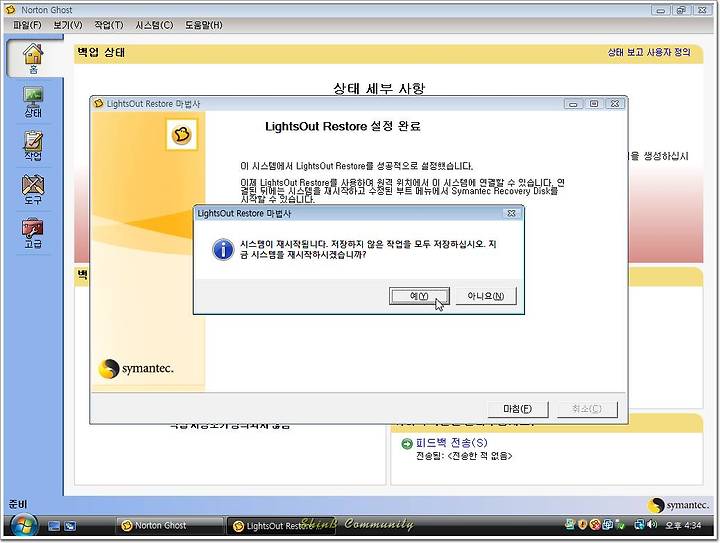Open the Tools (도구) sidebar icon

click(33, 190)
